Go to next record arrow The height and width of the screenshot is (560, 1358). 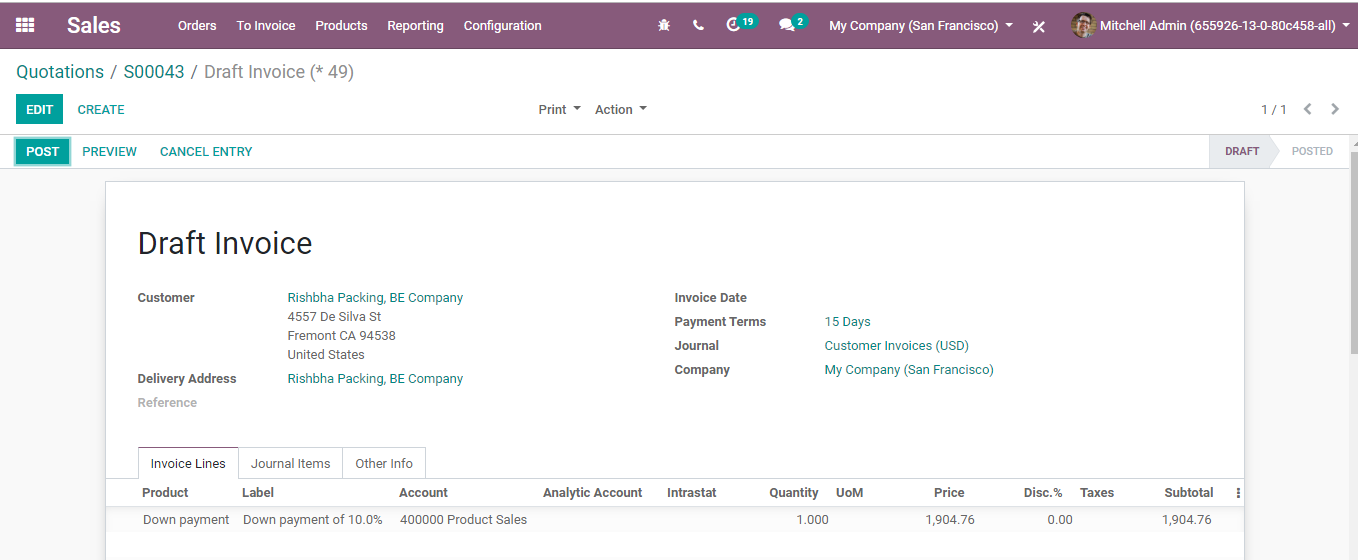tap(1335, 109)
